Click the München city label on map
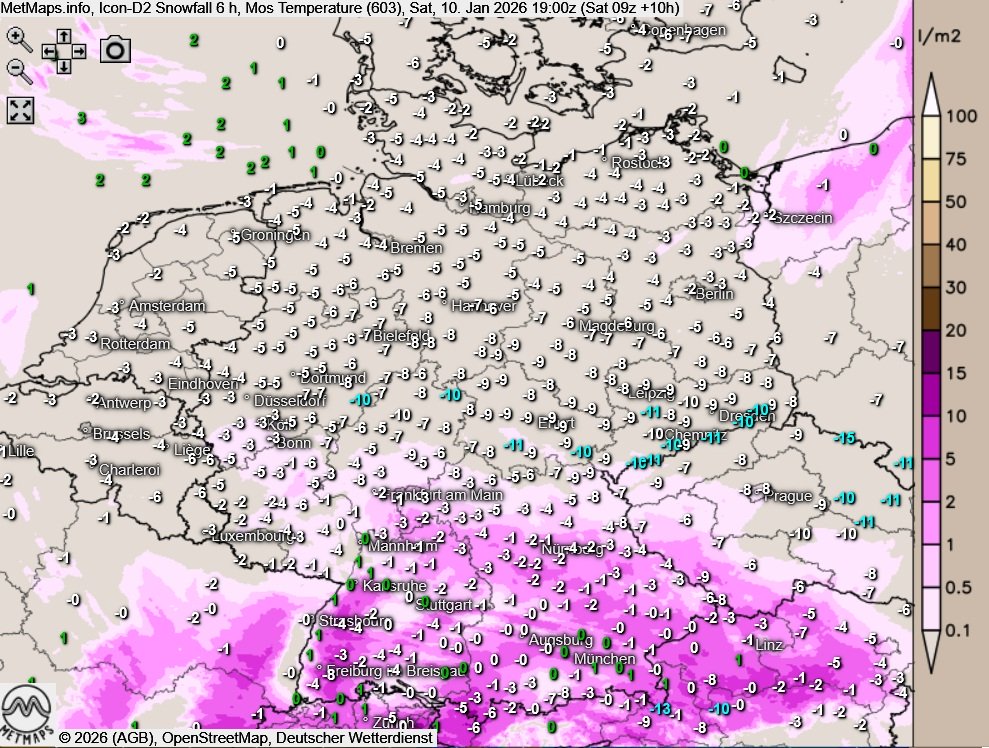The width and height of the screenshot is (989, 748). point(604,659)
